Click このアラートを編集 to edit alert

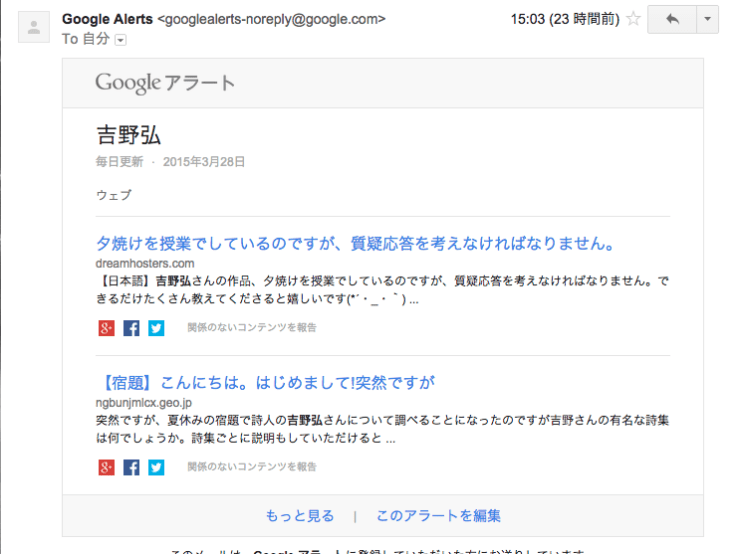(x=438, y=516)
